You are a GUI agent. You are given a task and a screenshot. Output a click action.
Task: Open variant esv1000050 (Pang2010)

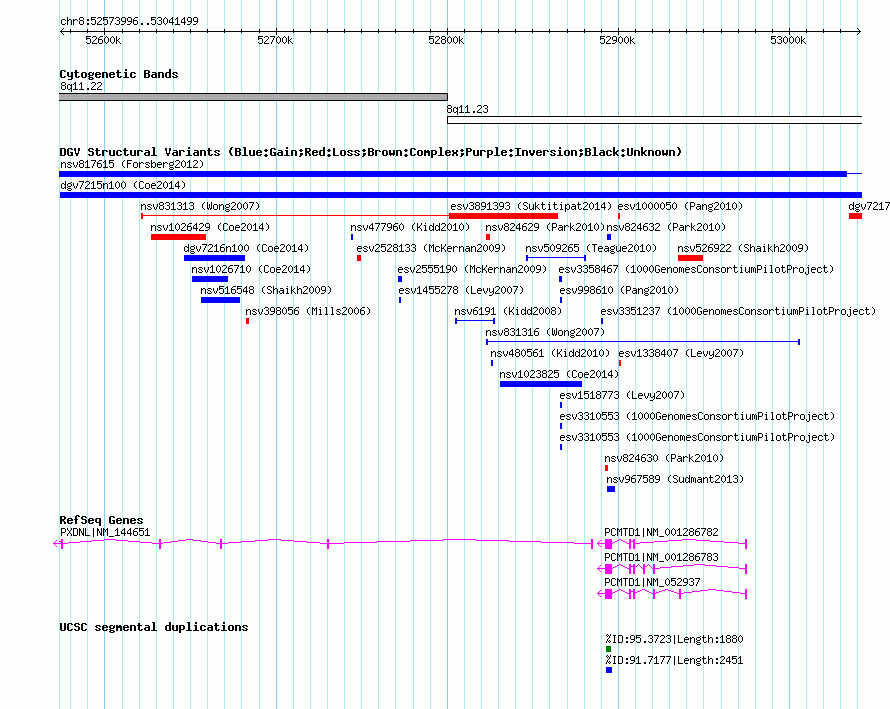680,206
